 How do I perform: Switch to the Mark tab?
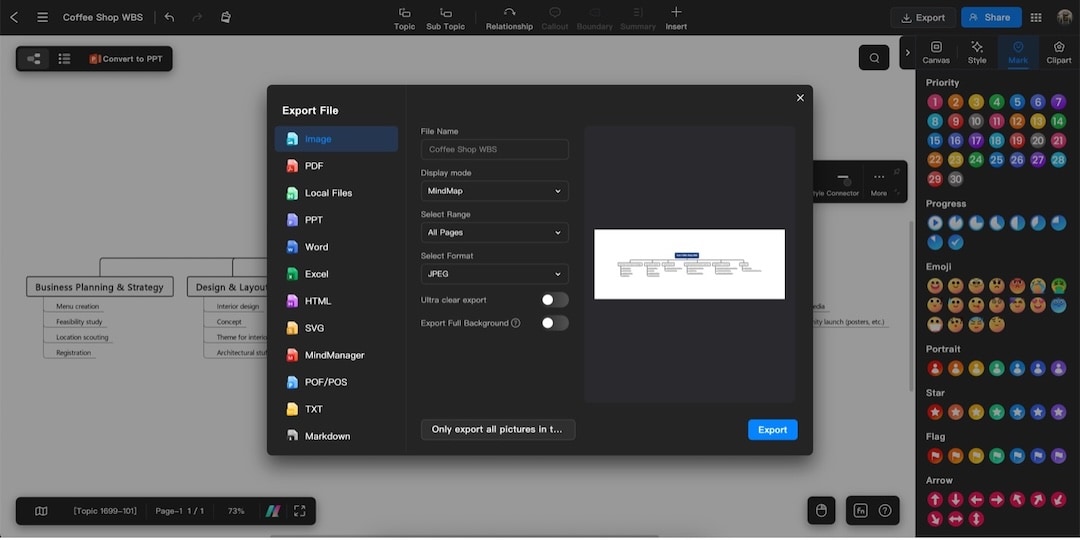pyautogui.click(x=1018, y=52)
